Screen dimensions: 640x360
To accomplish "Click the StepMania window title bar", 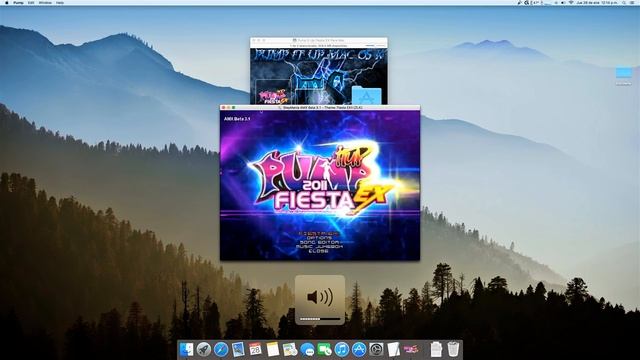I will (320, 107).
